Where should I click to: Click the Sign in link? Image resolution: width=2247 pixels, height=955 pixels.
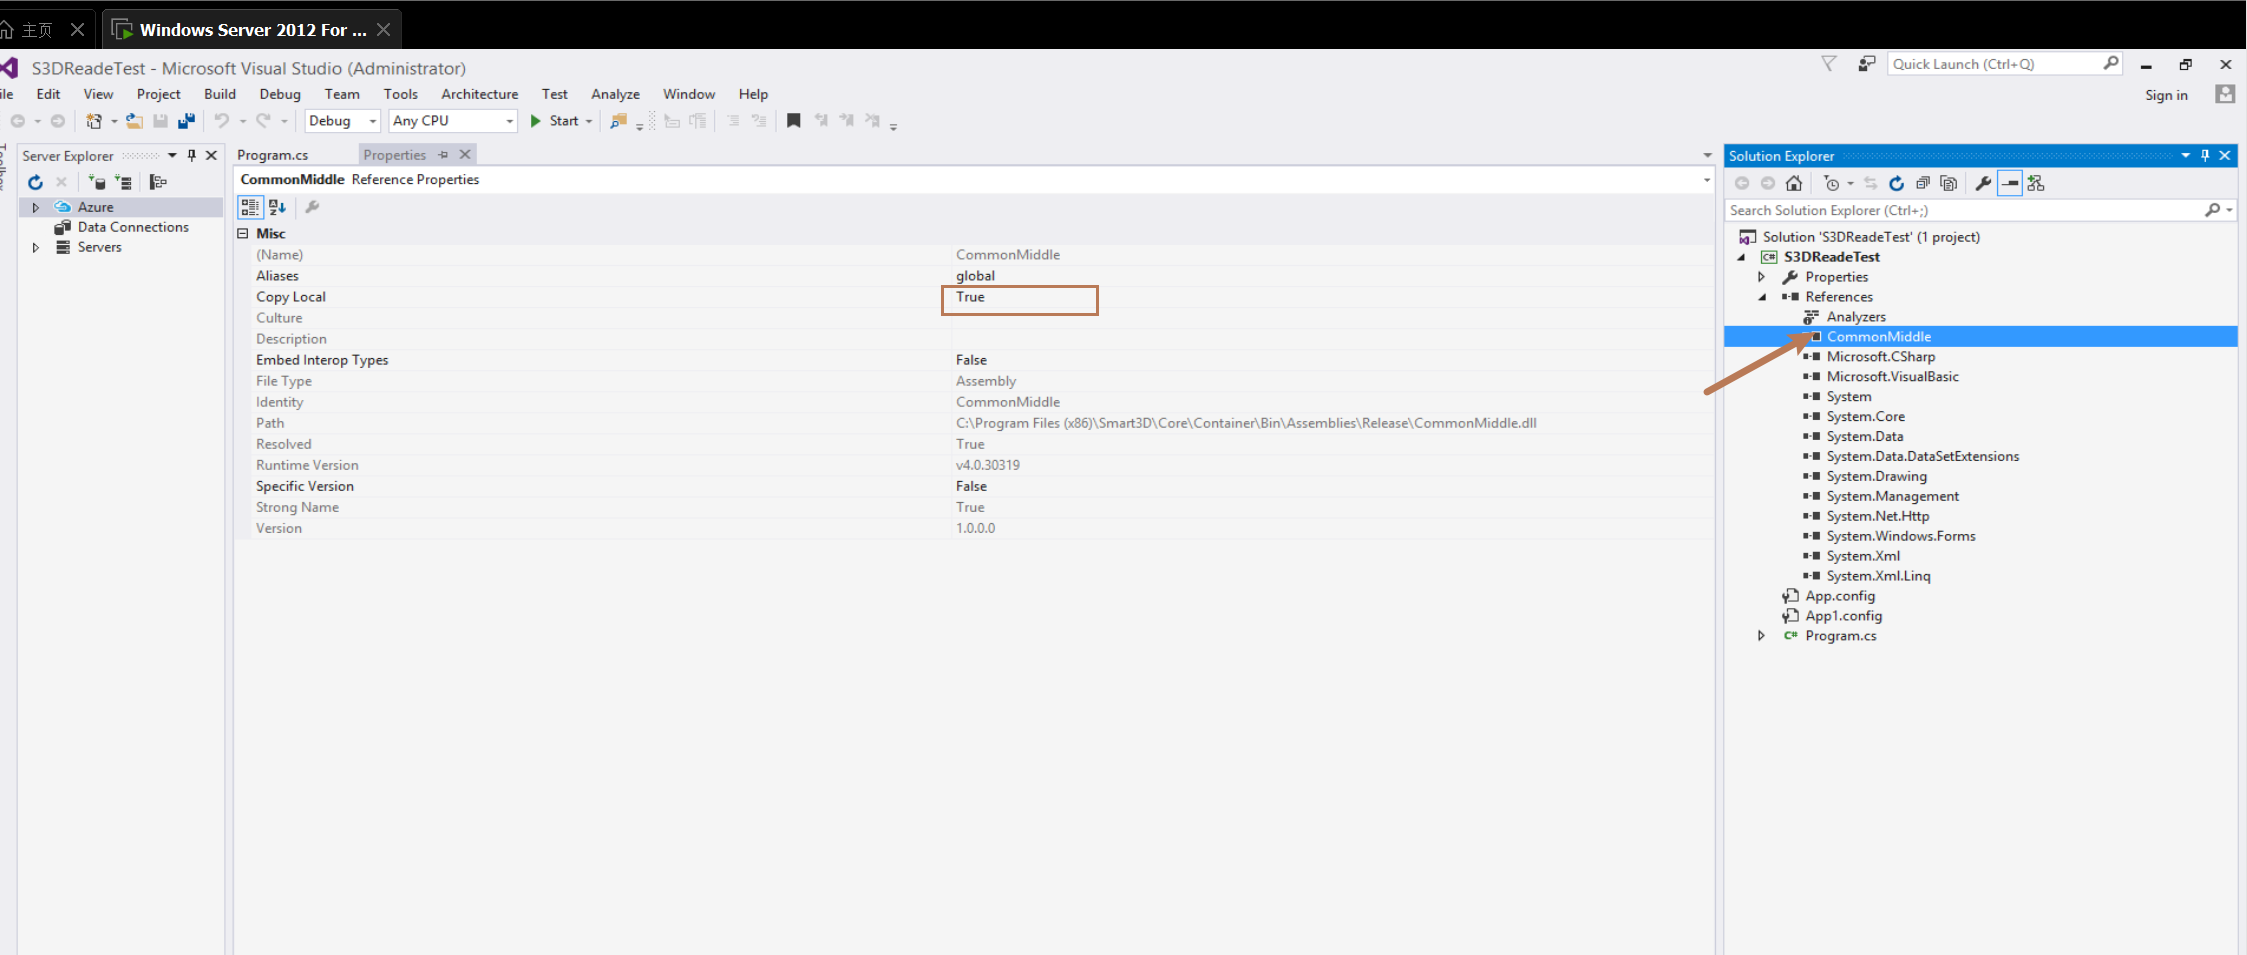[2166, 95]
